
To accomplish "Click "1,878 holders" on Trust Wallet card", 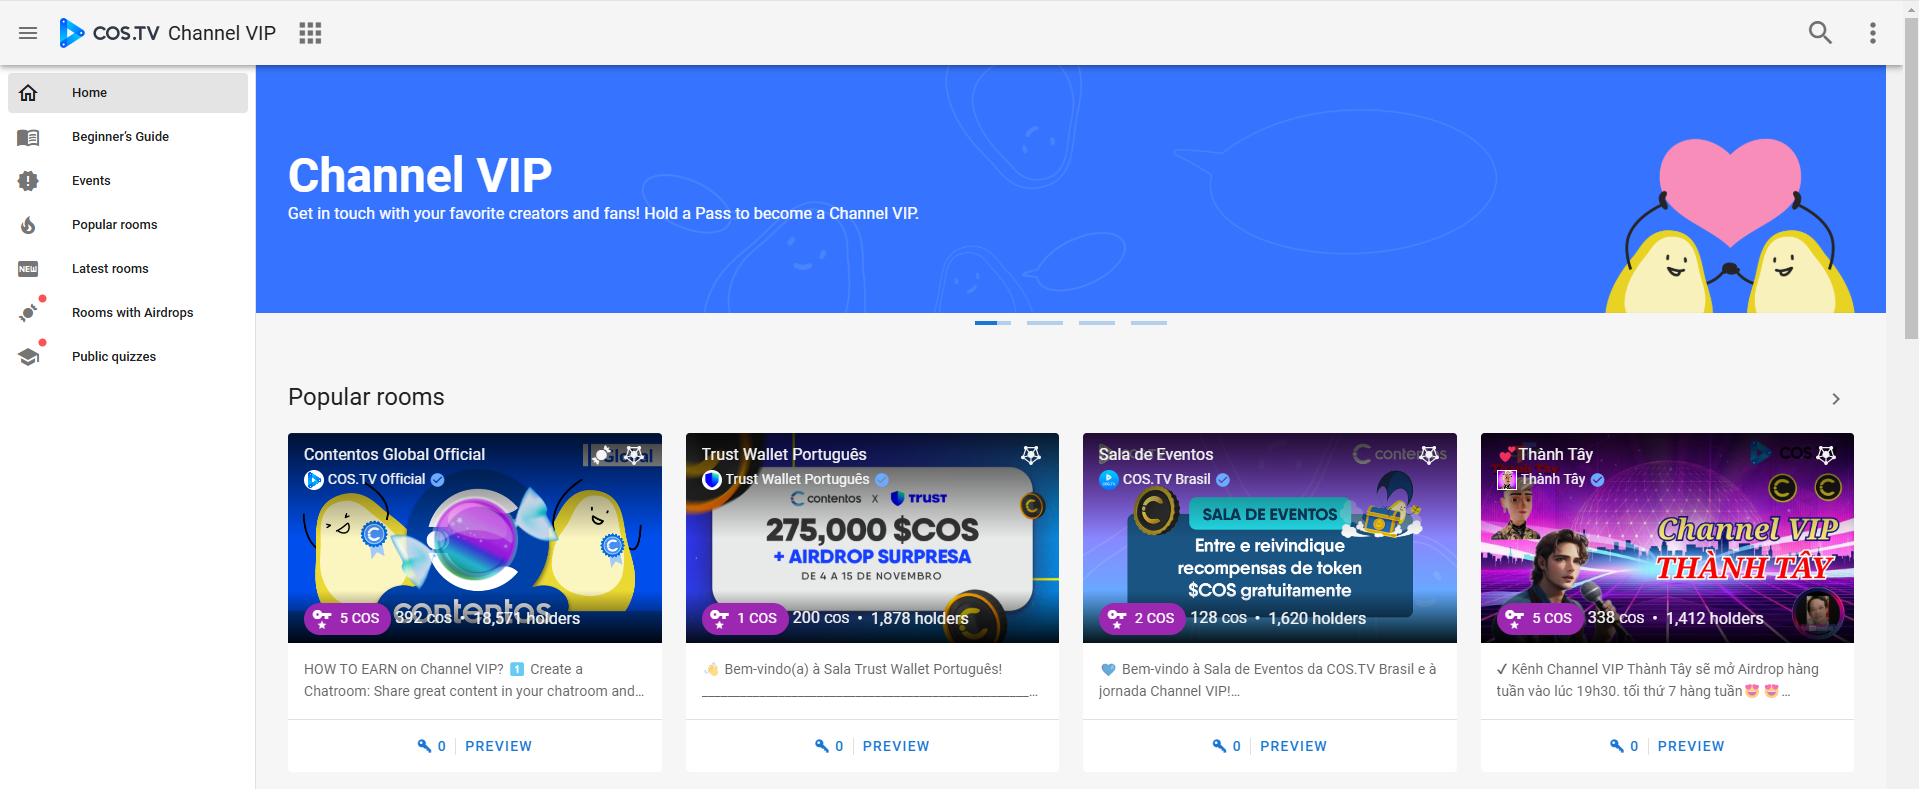I will pyautogui.click(x=920, y=619).
